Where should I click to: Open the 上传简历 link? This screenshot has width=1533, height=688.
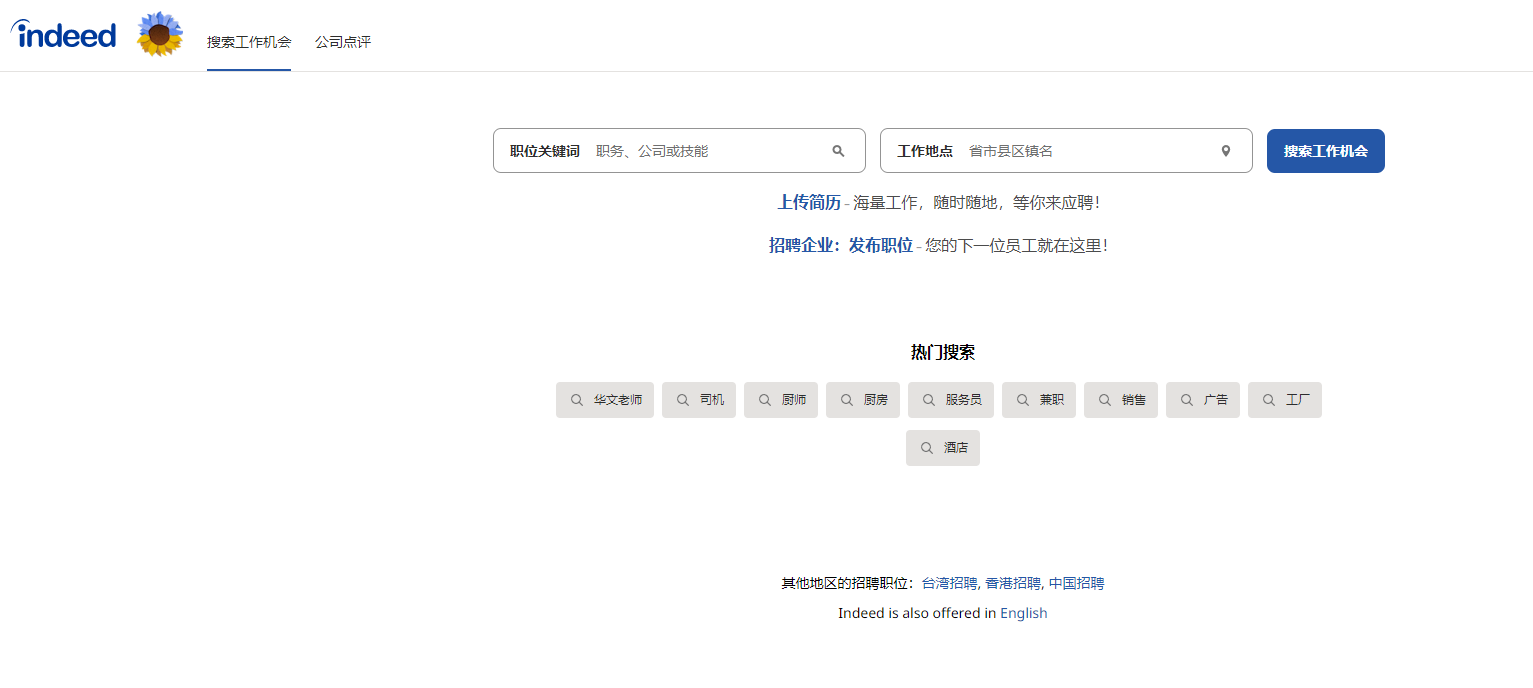[x=809, y=202]
